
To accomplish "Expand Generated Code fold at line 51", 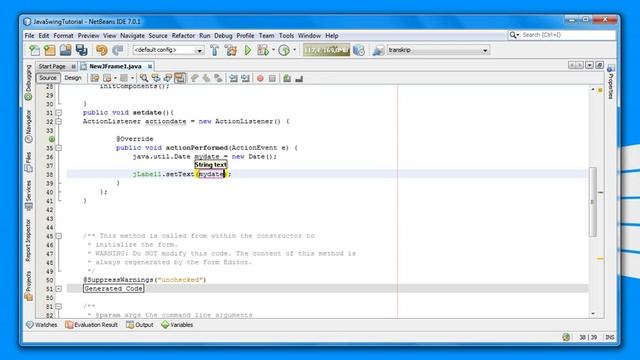I will coord(59,289).
